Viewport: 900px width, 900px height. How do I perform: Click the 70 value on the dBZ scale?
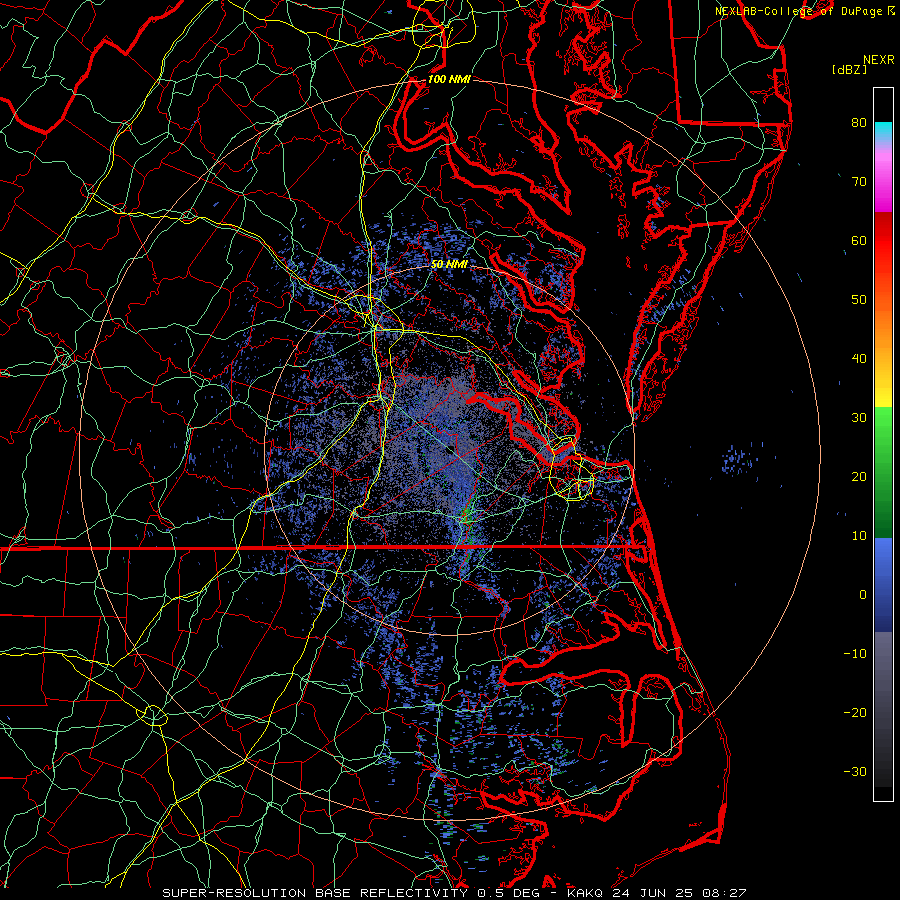[859, 181]
